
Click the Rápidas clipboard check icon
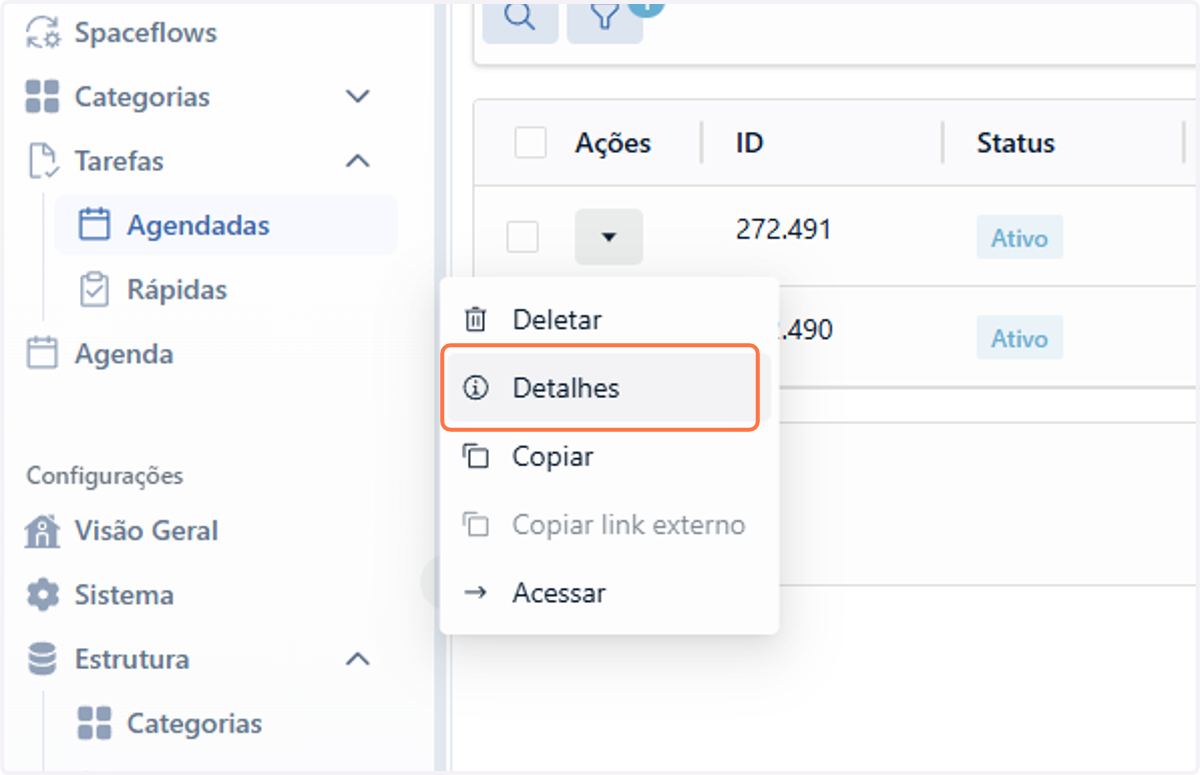94,289
